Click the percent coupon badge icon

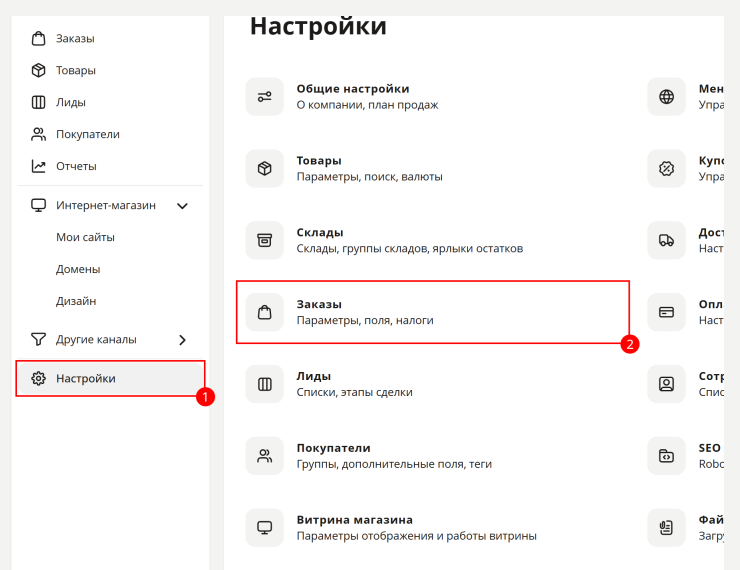point(666,168)
